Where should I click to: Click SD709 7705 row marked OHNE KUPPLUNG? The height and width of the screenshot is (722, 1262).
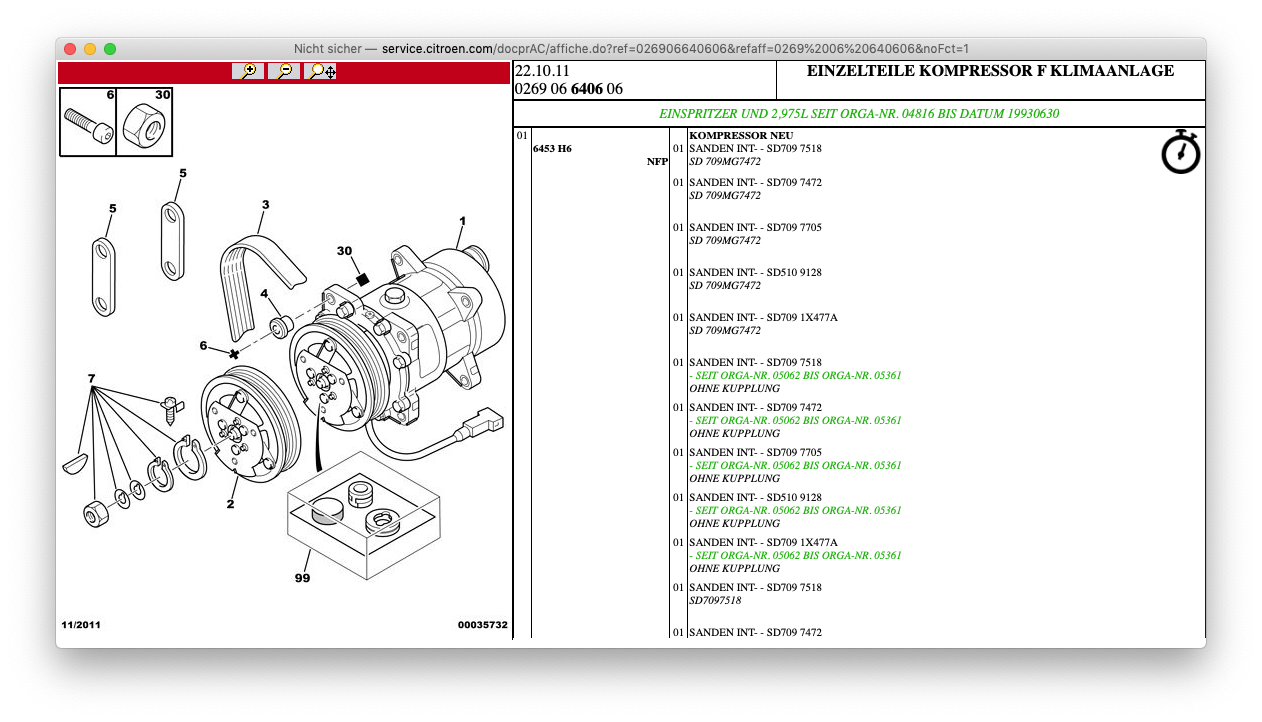pos(755,453)
